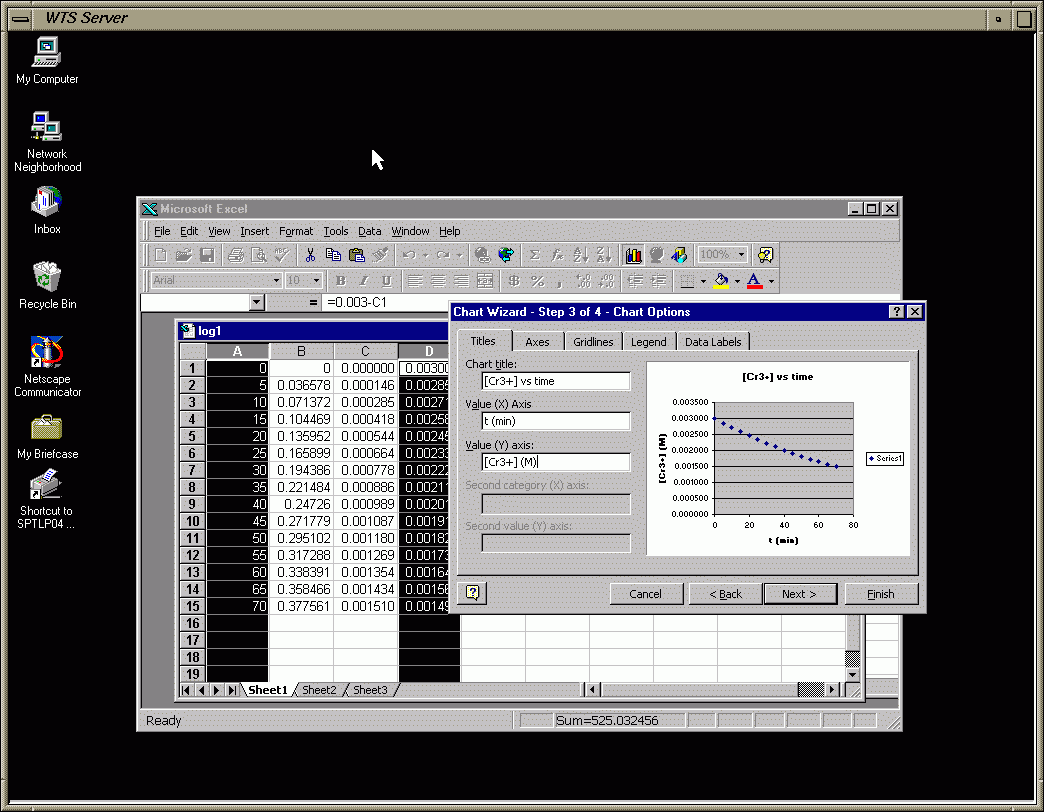Expand the Name Box dropdown arrow
Image resolution: width=1044 pixels, height=812 pixels.
coord(257,302)
